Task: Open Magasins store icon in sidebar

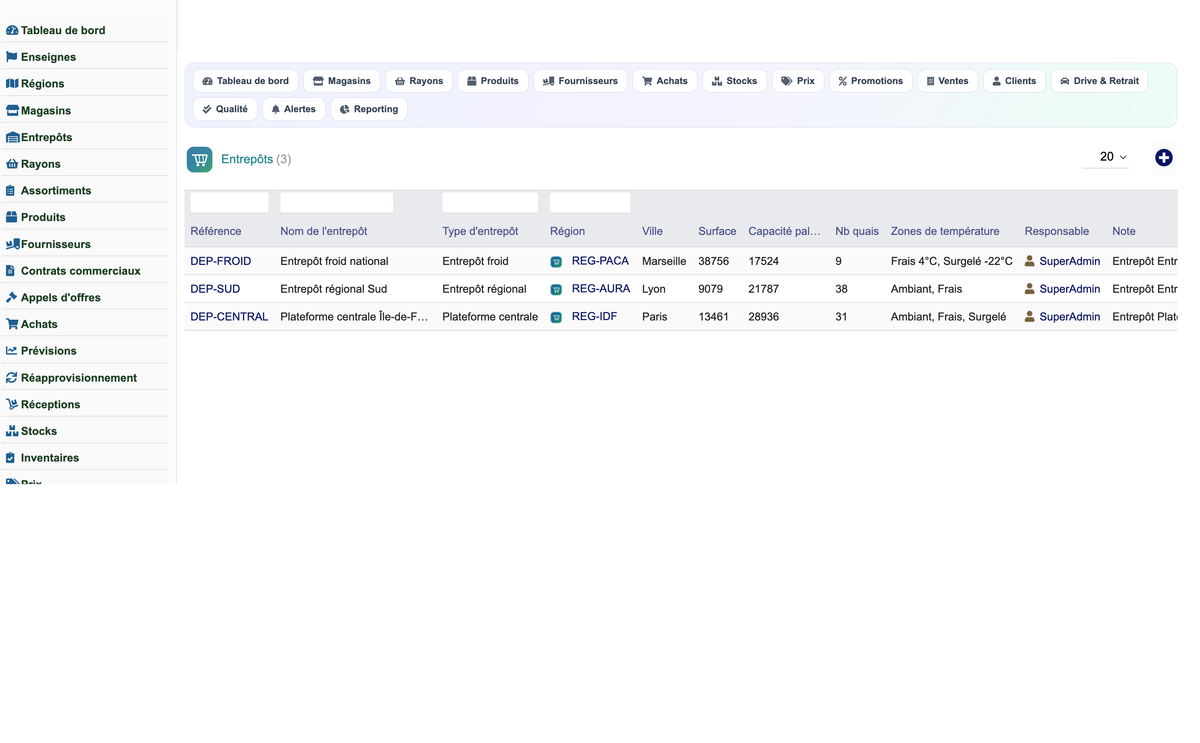Action: tap(12, 110)
